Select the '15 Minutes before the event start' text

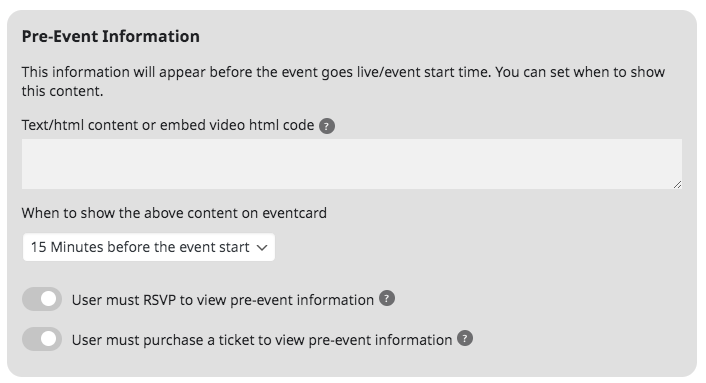(x=140, y=247)
